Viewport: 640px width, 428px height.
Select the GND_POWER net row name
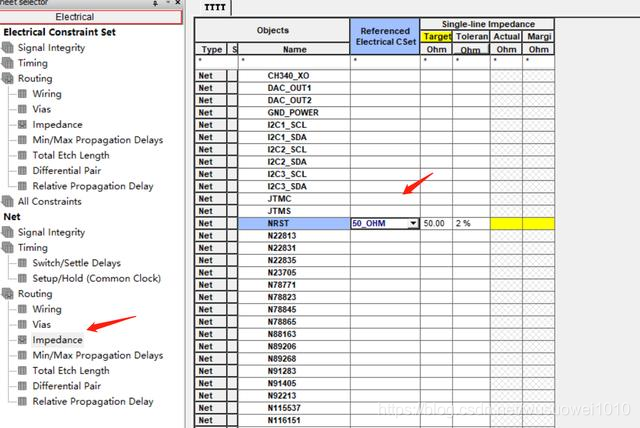294,113
